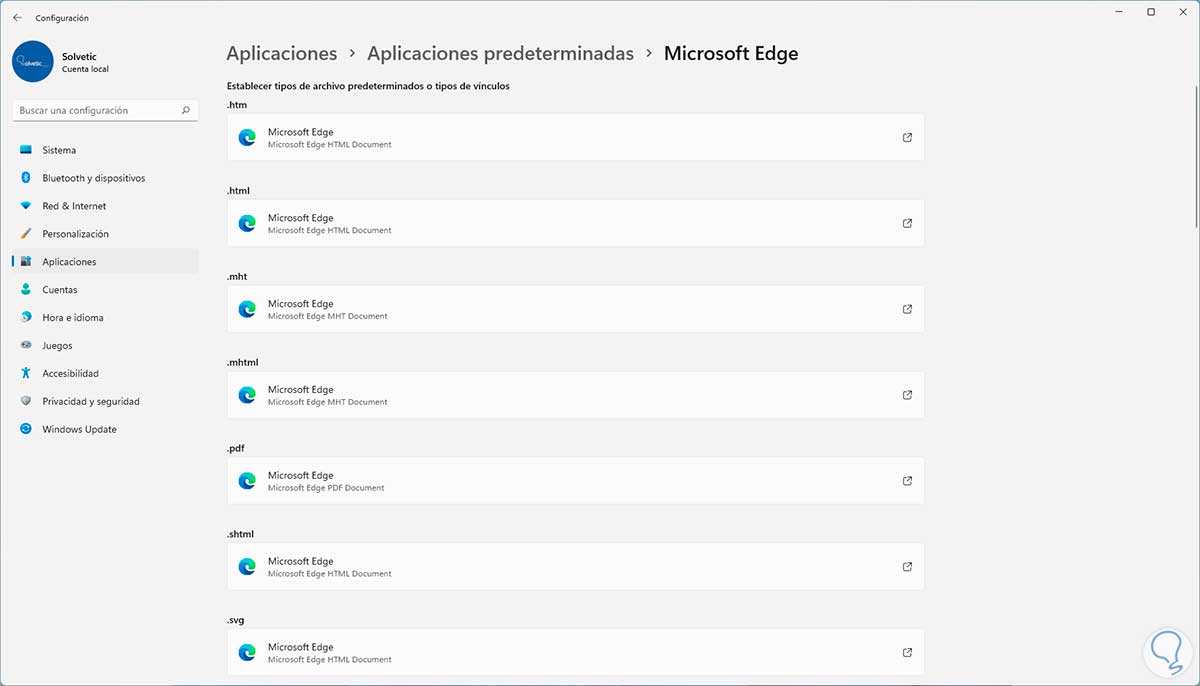Click the Edge icon in .html row
The width and height of the screenshot is (1200, 686).
pyautogui.click(x=247, y=224)
